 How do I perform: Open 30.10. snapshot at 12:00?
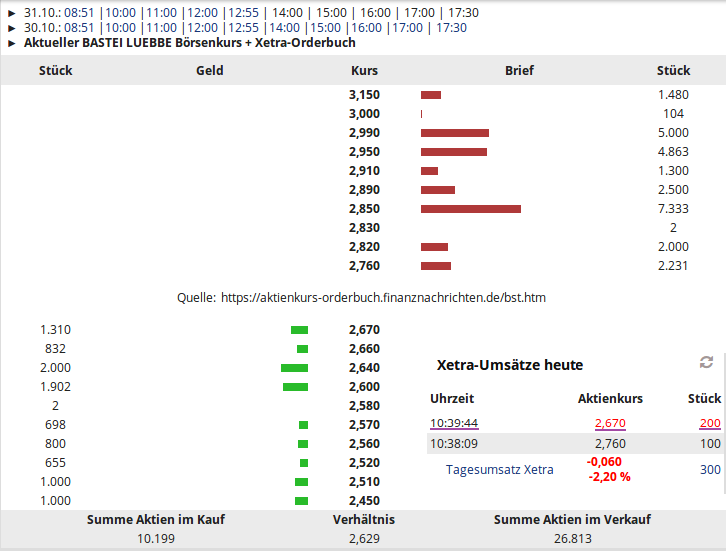coord(203,28)
